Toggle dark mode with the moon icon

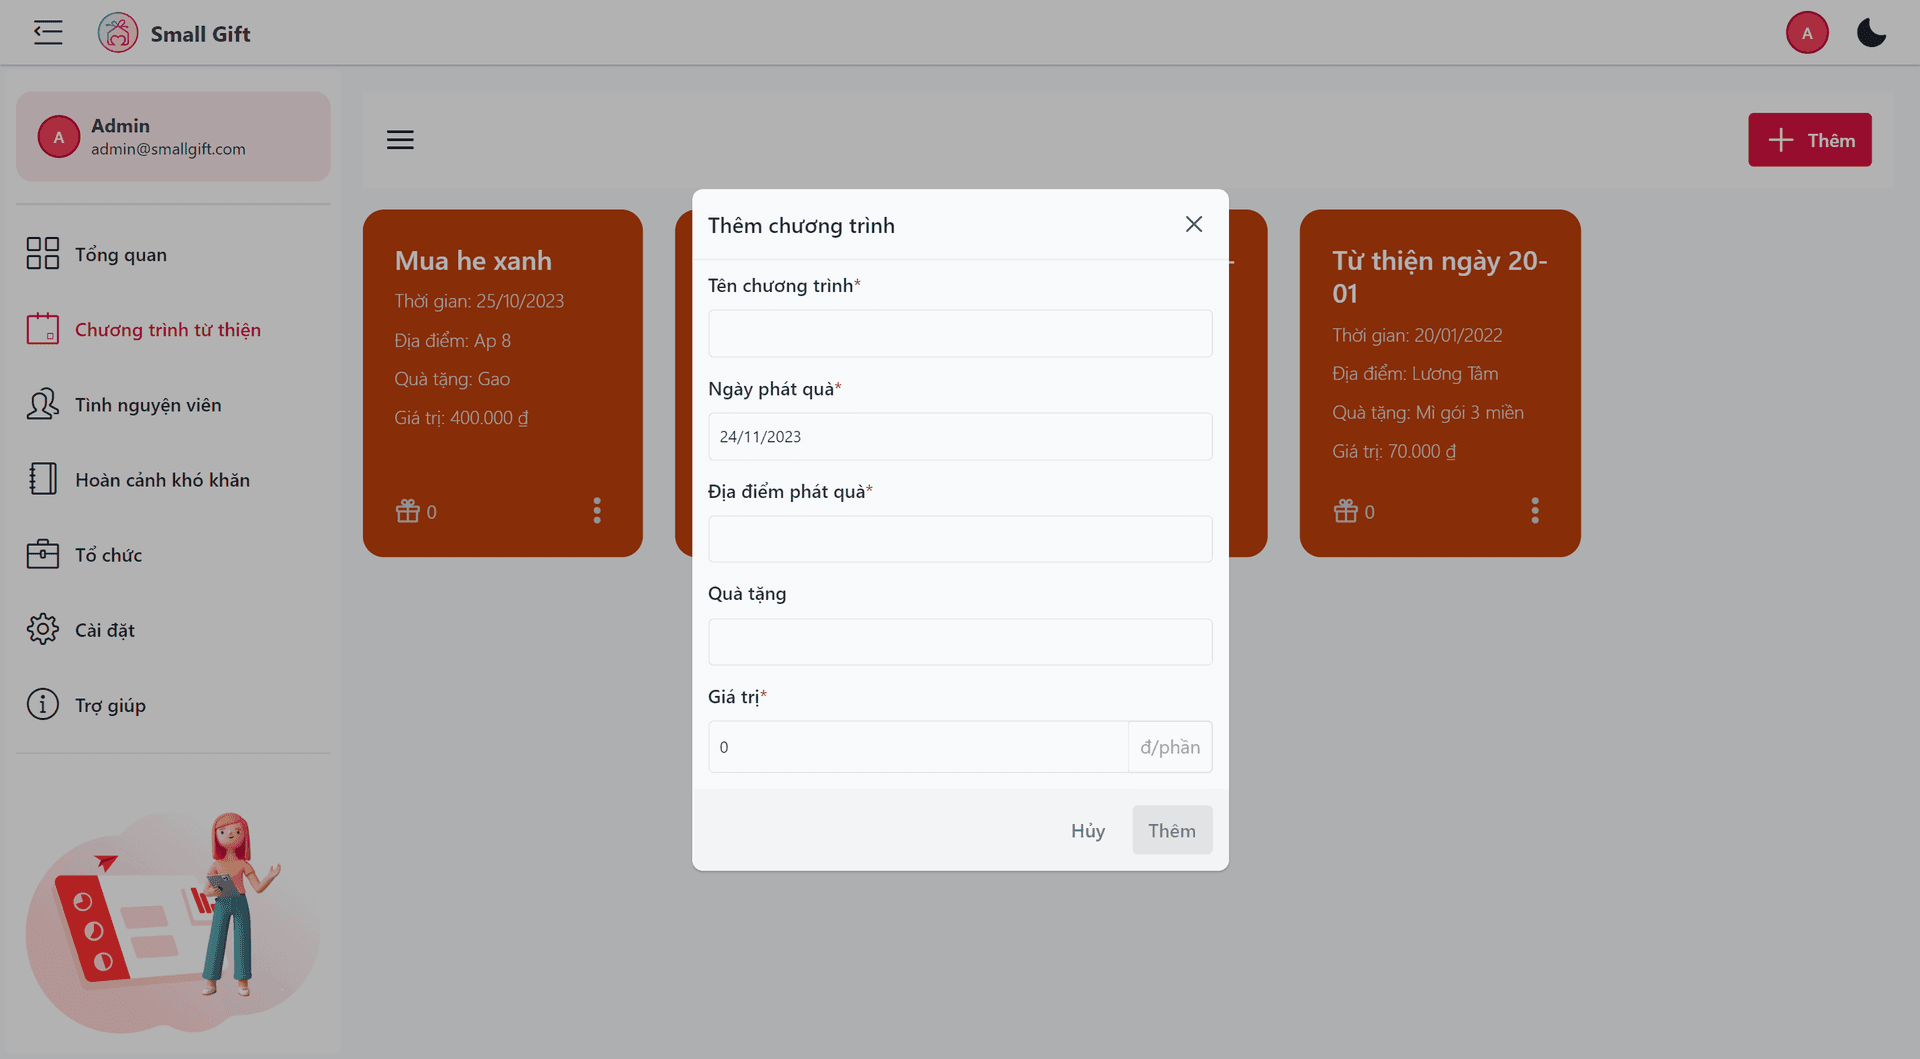coord(1871,32)
